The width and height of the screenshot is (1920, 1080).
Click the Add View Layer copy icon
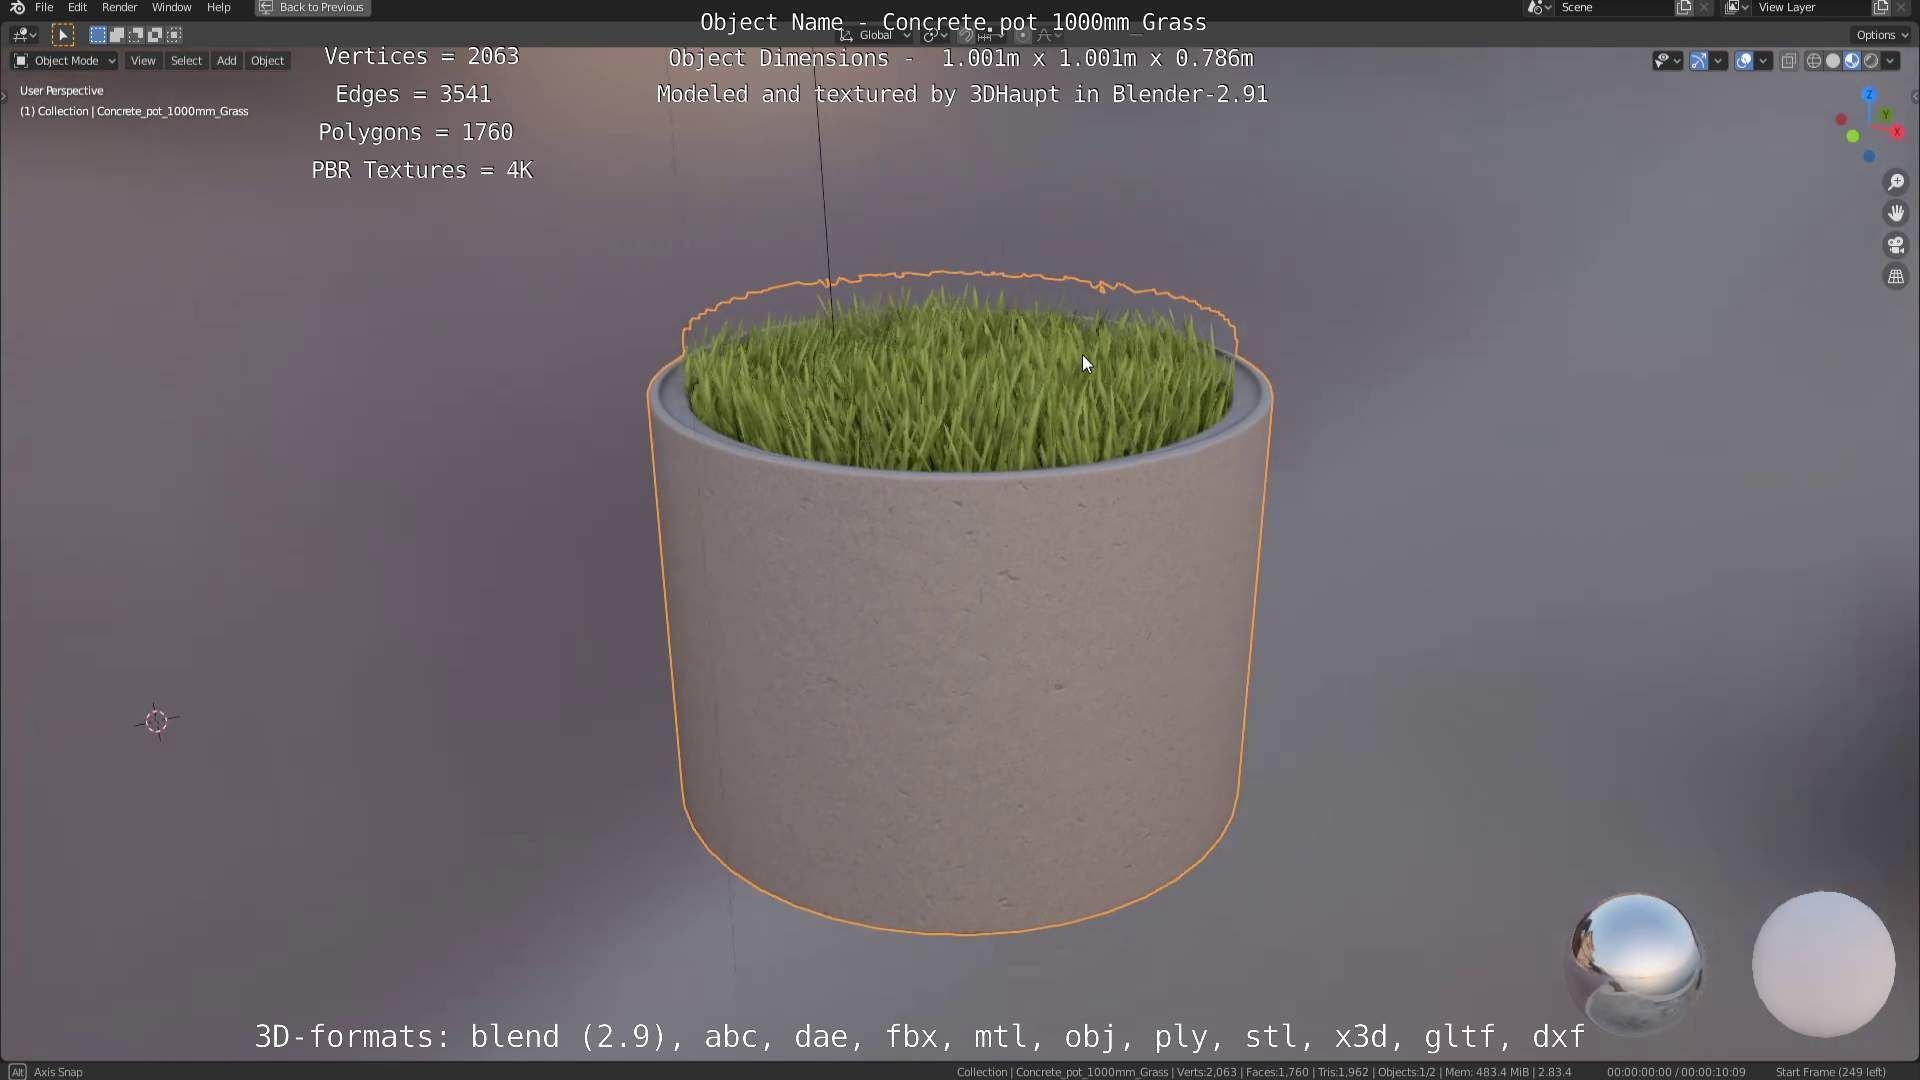[x=1881, y=7]
